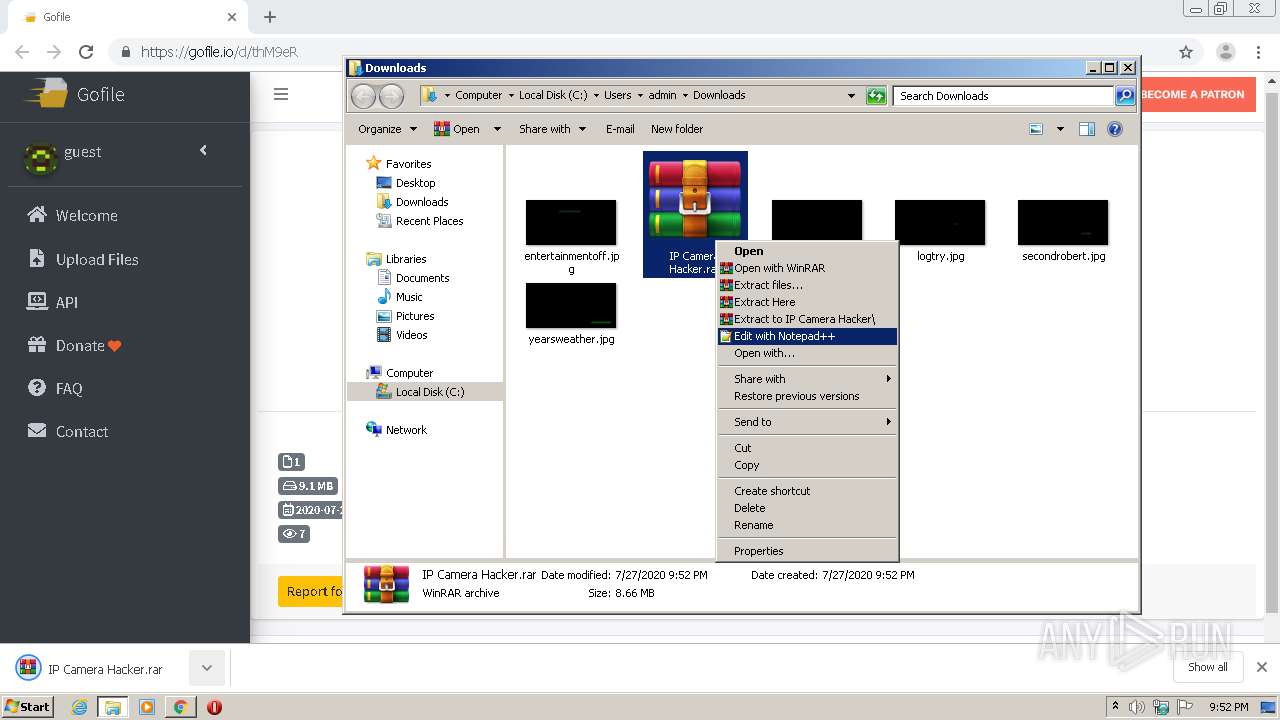Open the Share with toolbar dropdown

point(552,129)
